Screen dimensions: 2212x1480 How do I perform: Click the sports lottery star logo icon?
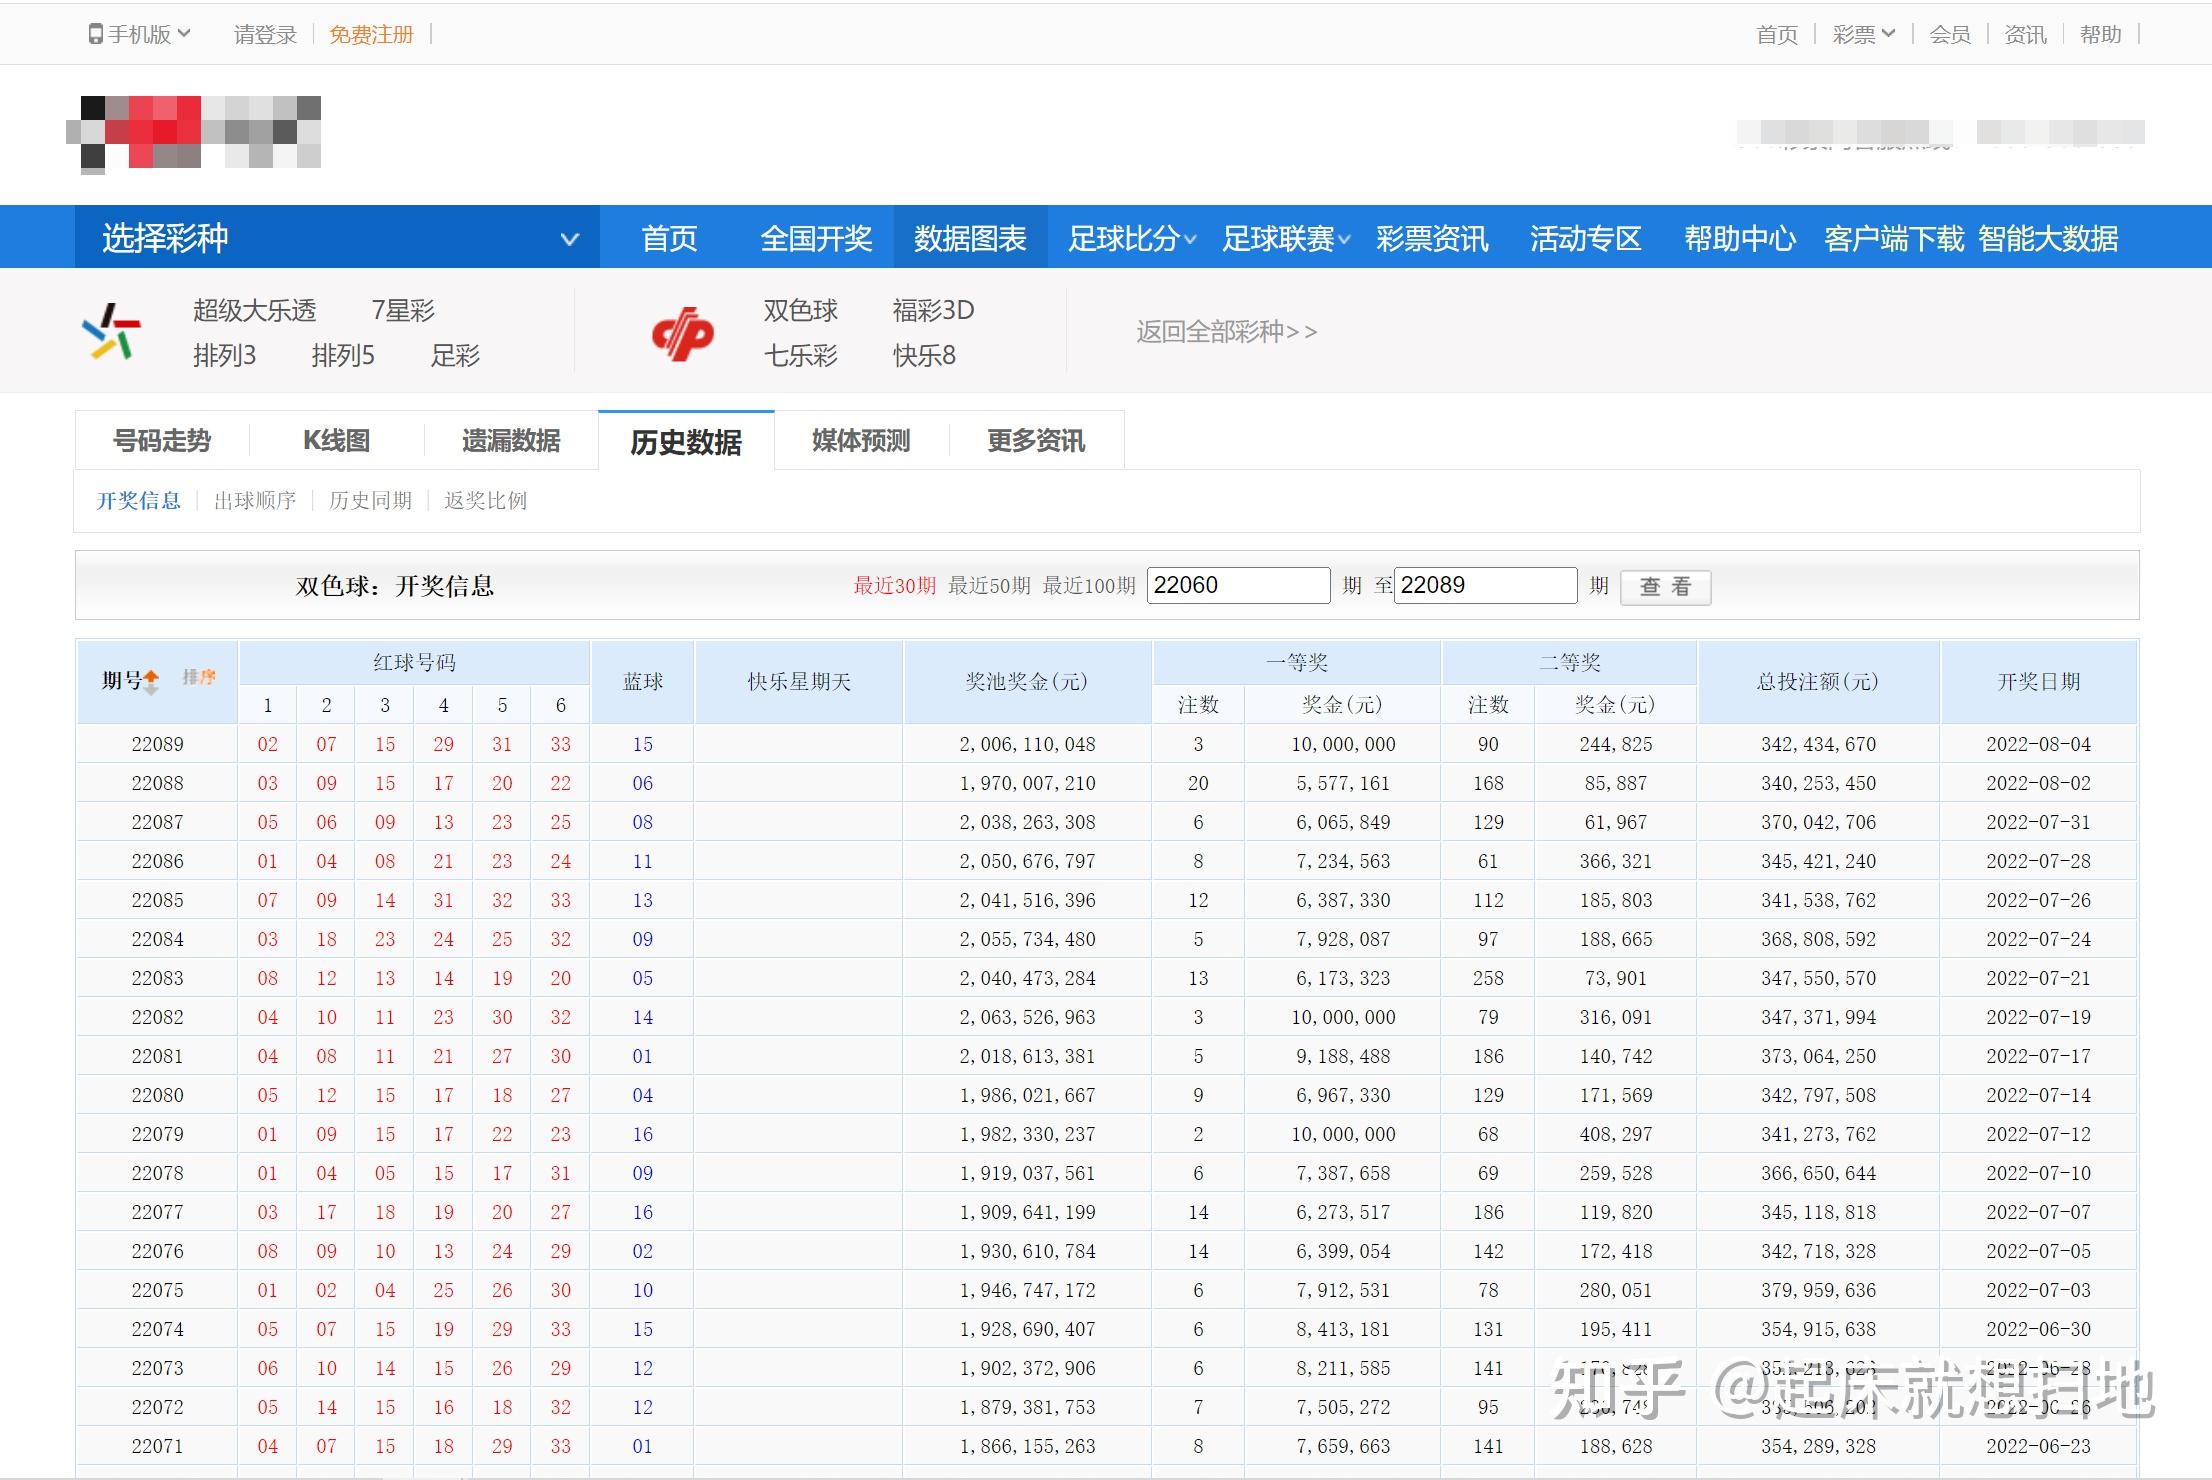click(112, 332)
